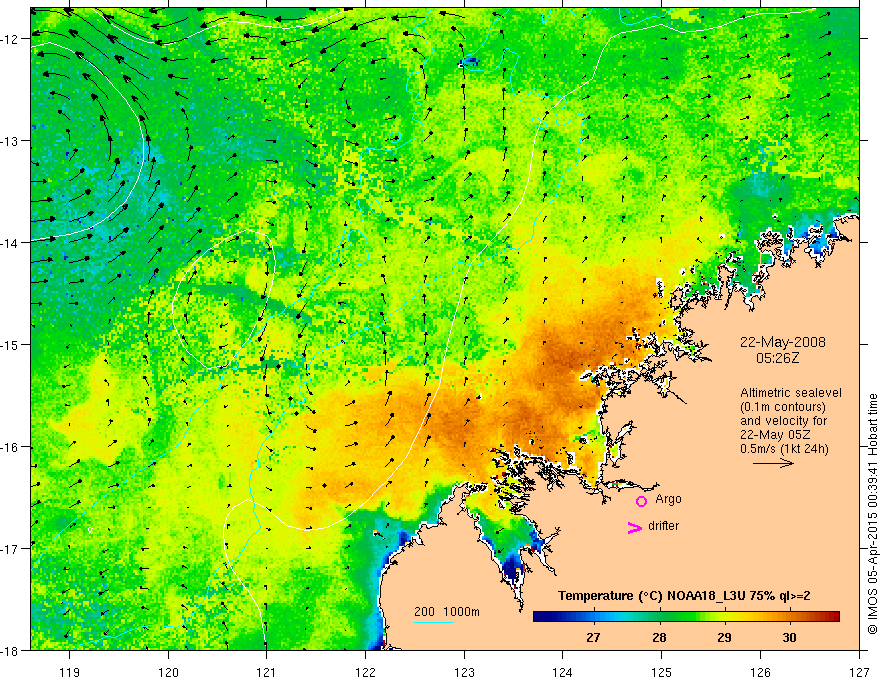Click latitude label '-12' on left axis

coord(10,39)
